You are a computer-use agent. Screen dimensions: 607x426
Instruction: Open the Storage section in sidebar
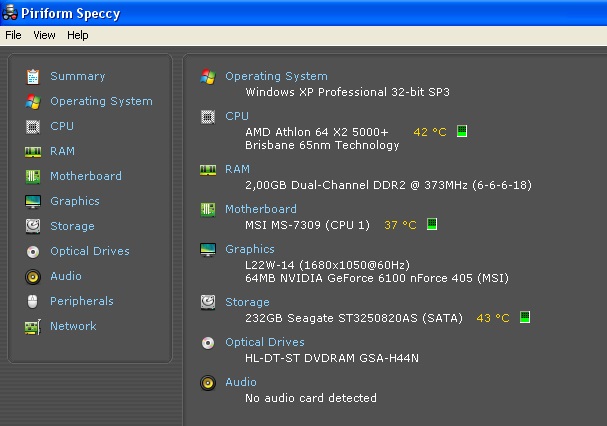72,226
